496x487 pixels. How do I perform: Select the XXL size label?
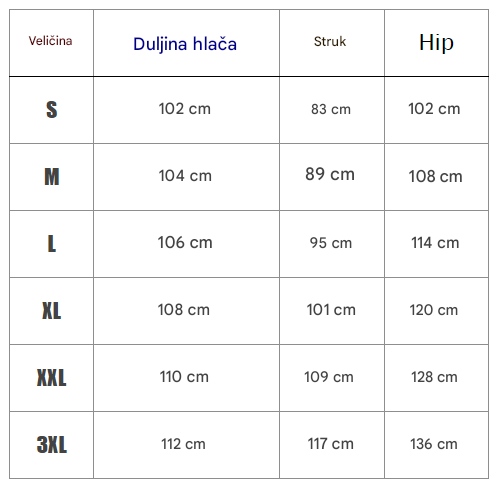coord(52,378)
